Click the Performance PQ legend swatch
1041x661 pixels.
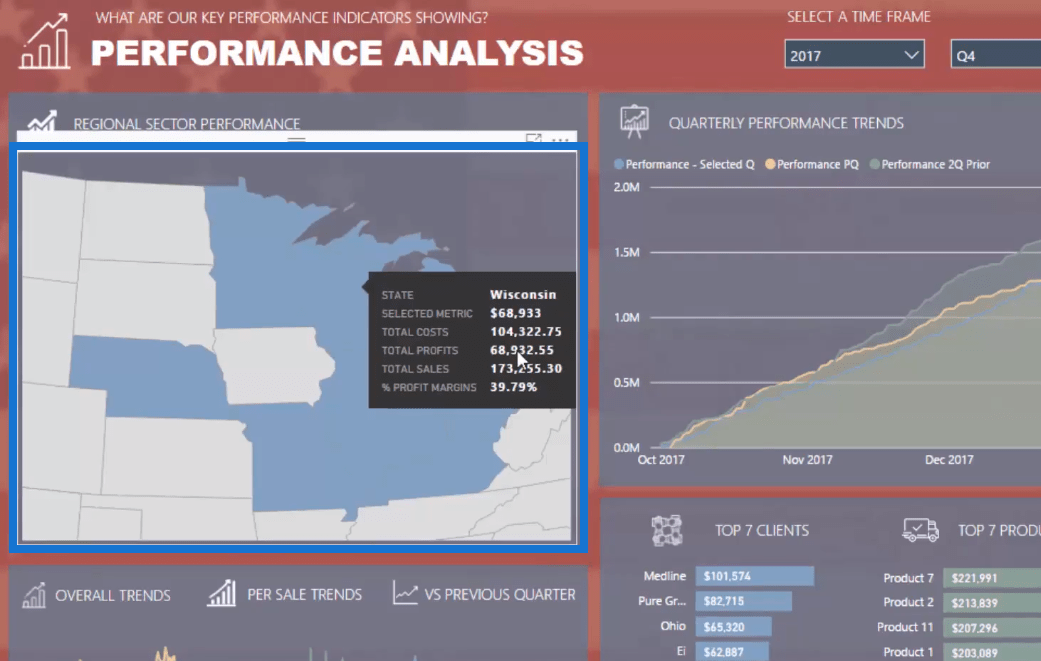(770, 164)
